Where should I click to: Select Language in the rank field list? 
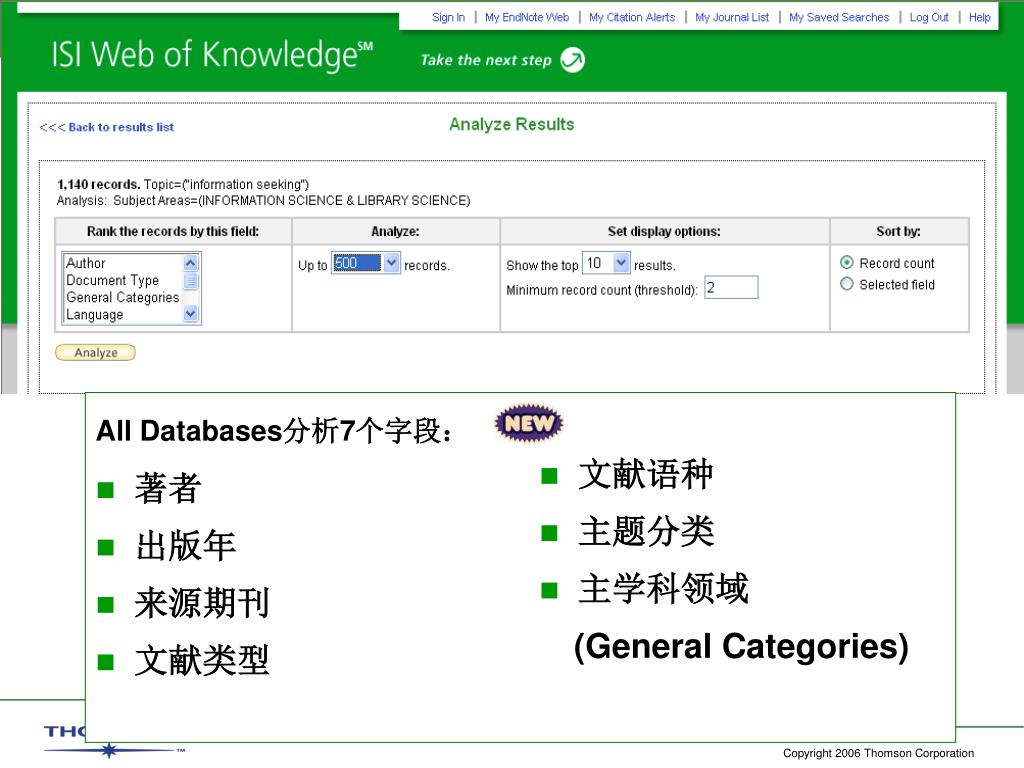[x=95, y=315]
